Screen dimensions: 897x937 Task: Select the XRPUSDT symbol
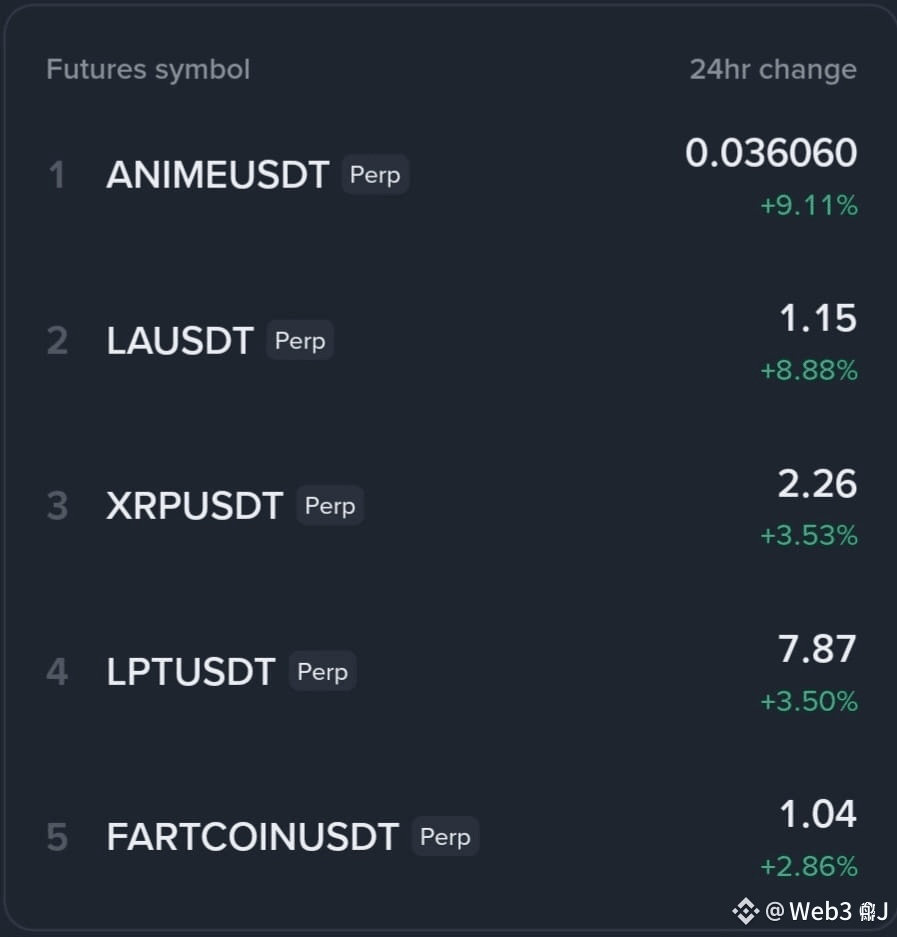point(195,506)
